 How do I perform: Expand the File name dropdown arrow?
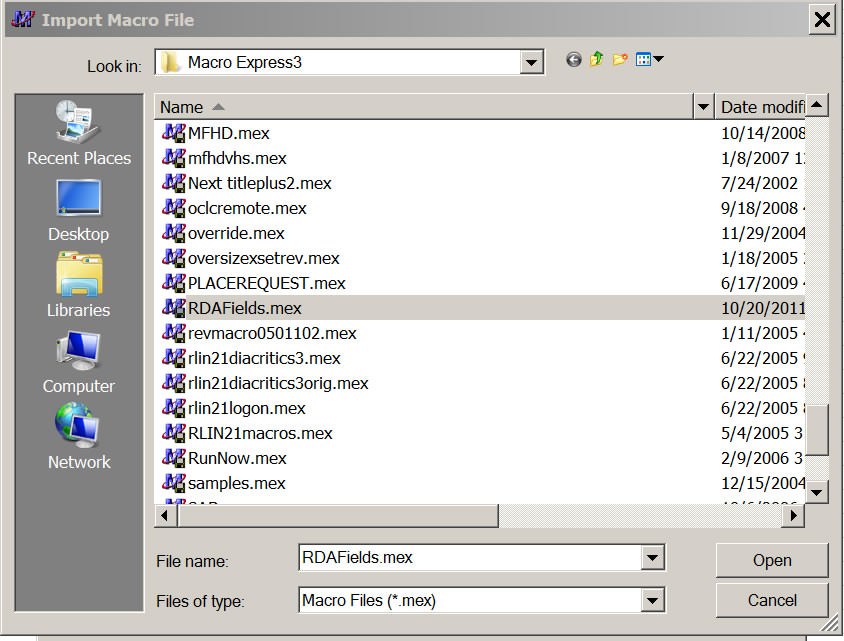pos(653,558)
